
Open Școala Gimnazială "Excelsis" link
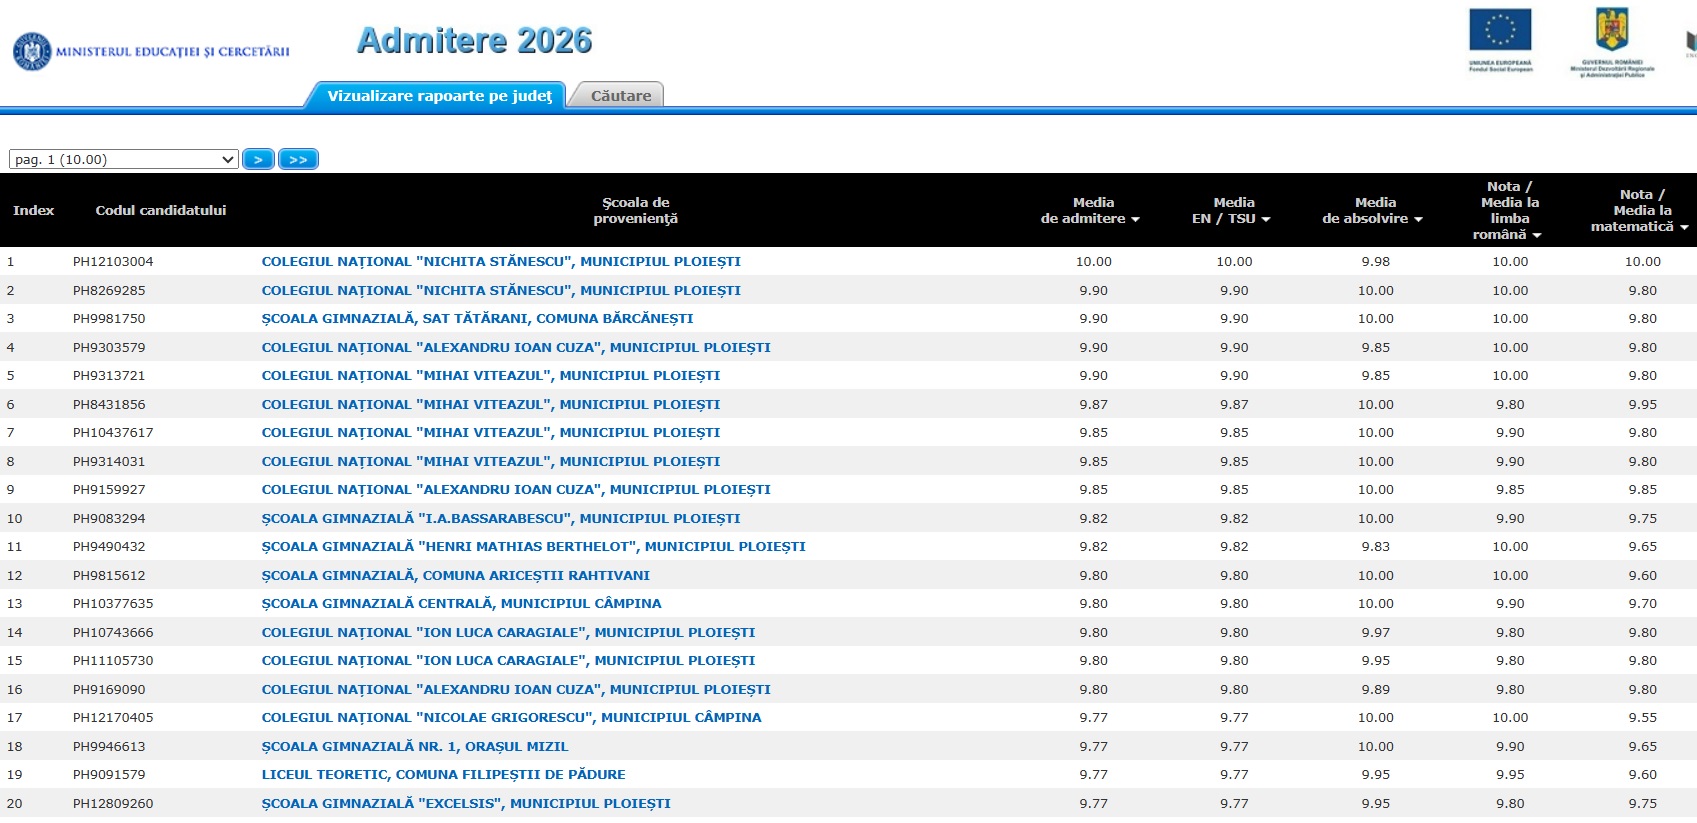coord(466,803)
